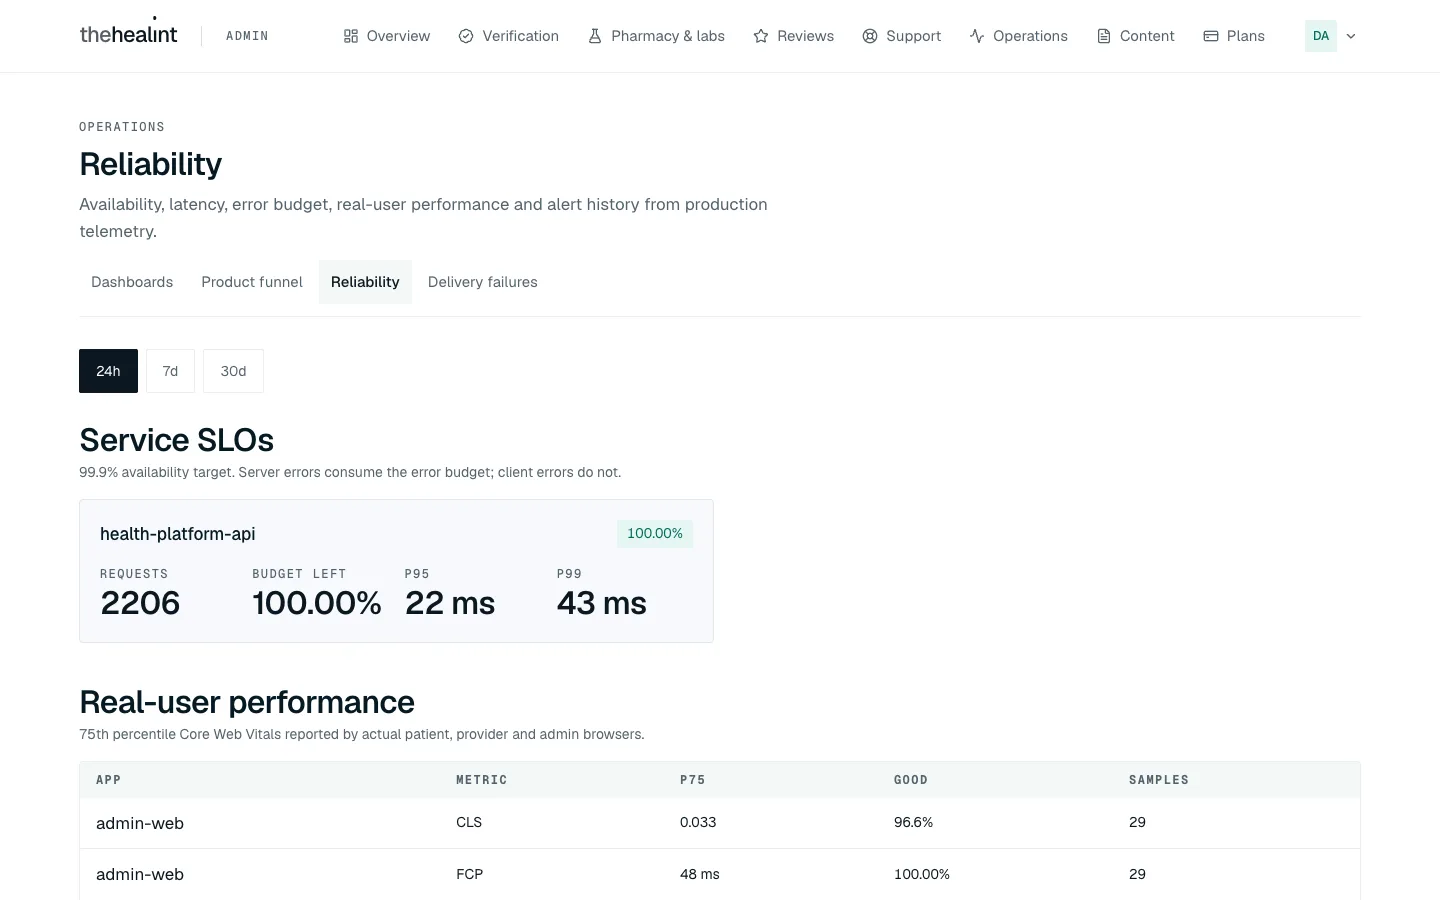Go to the Content section
Viewport: 1440px width, 900px height.
click(1136, 36)
